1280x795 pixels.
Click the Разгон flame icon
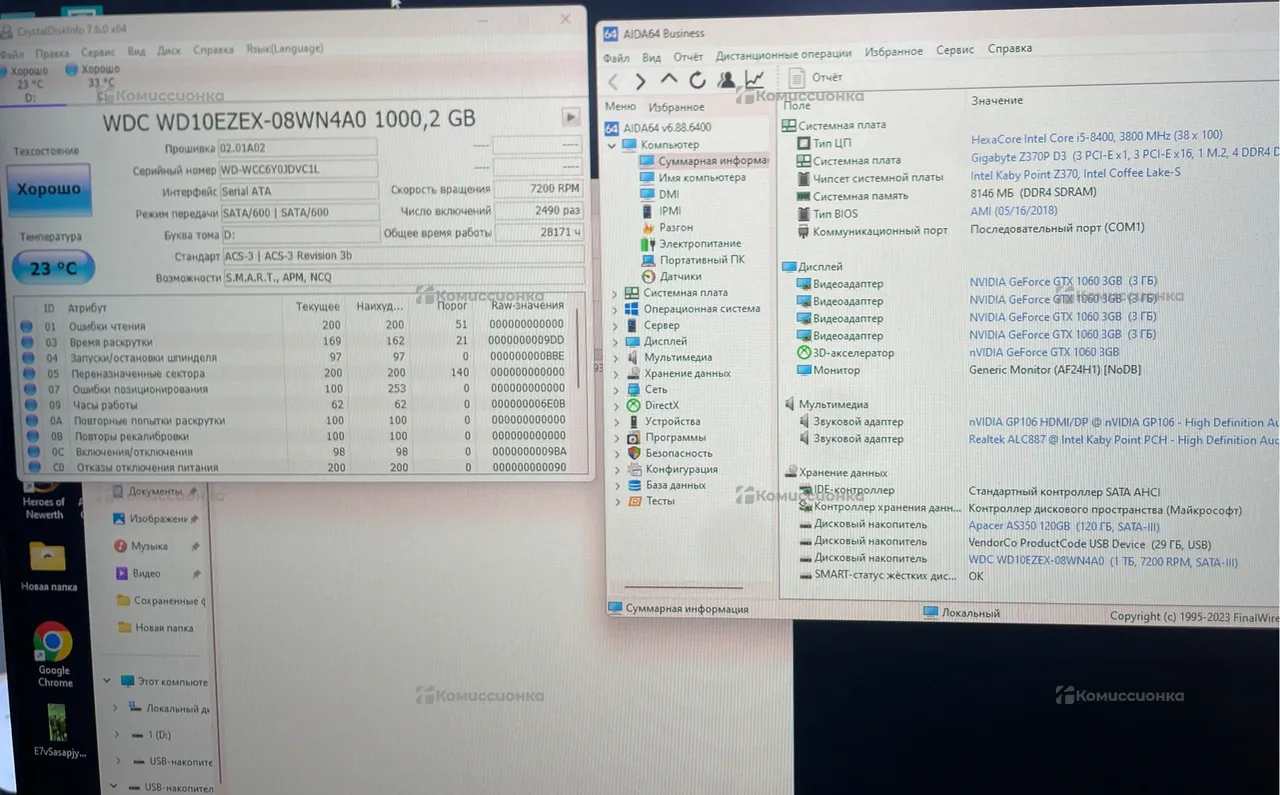tap(648, 228)
